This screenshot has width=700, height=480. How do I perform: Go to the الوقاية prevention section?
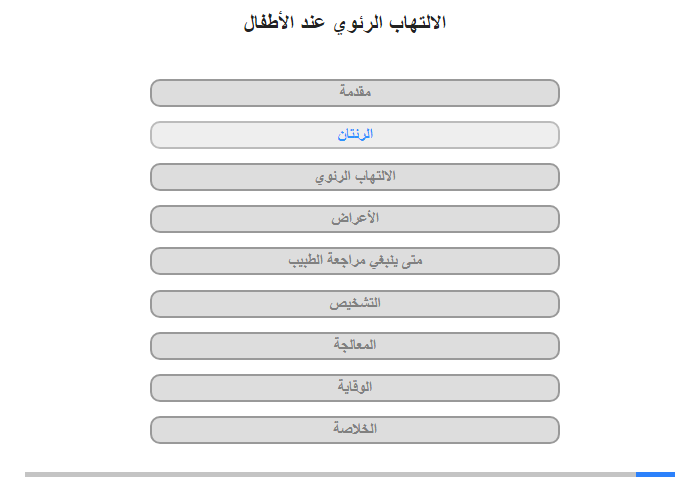[355, 388]
